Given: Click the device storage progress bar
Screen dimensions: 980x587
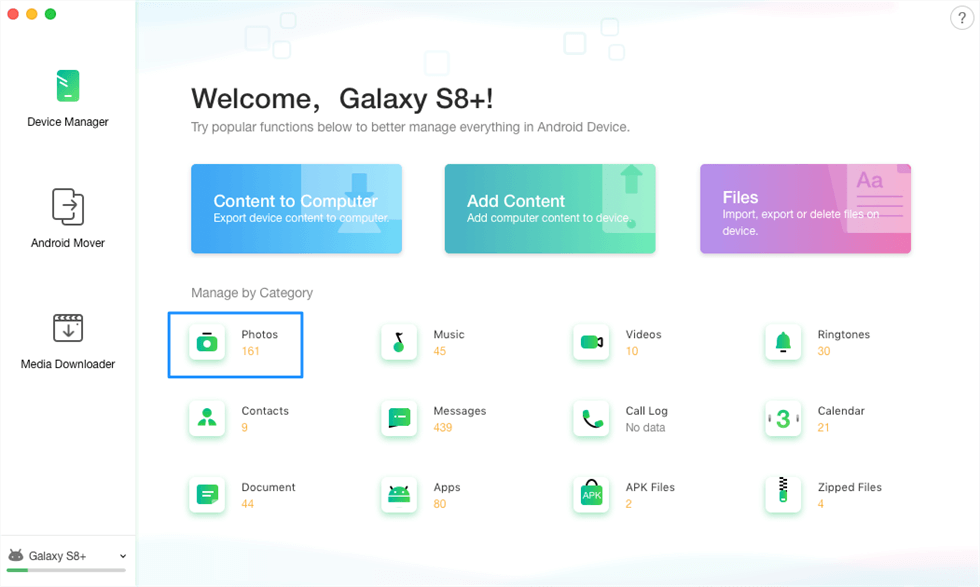Looking at the screenshot, I should pos(66,570).
